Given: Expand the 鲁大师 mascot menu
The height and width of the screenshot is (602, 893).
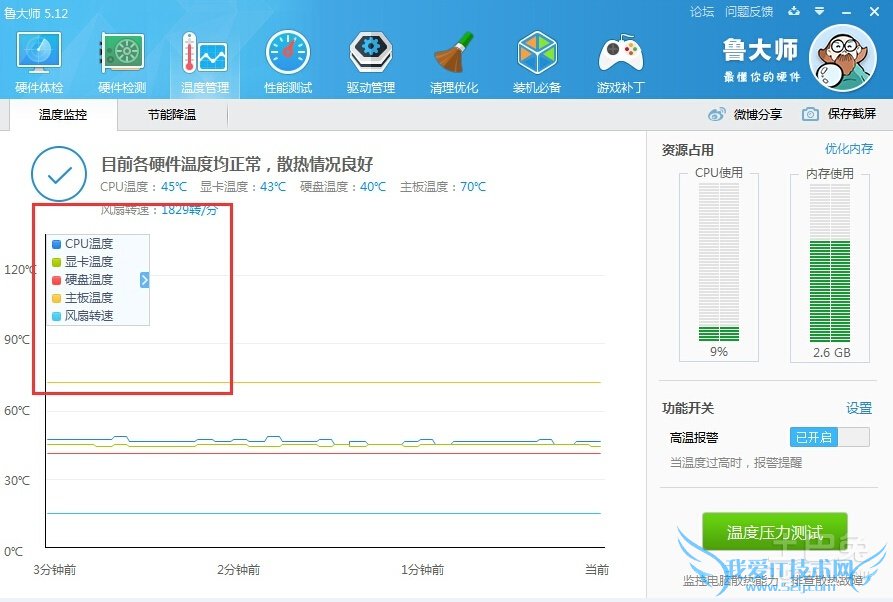Looking at the screenshot, I should 843,57.
